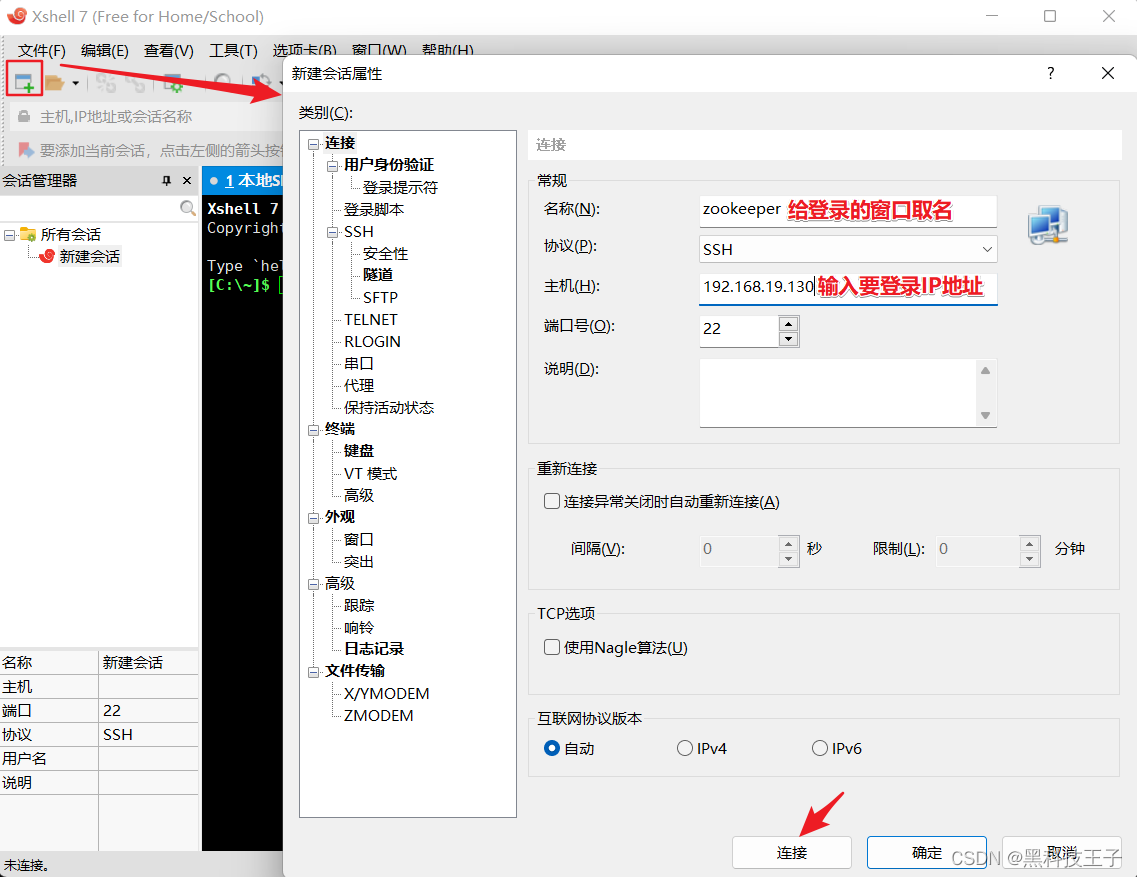Select 键盘 under 终端

[x=359, y=451]
